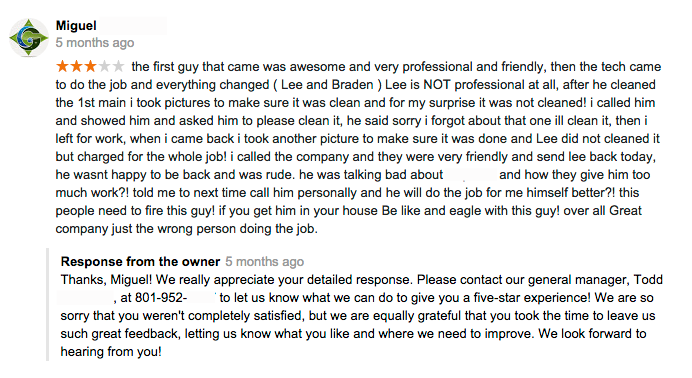Click the capitalized word NOT in the review

[436, 85]
